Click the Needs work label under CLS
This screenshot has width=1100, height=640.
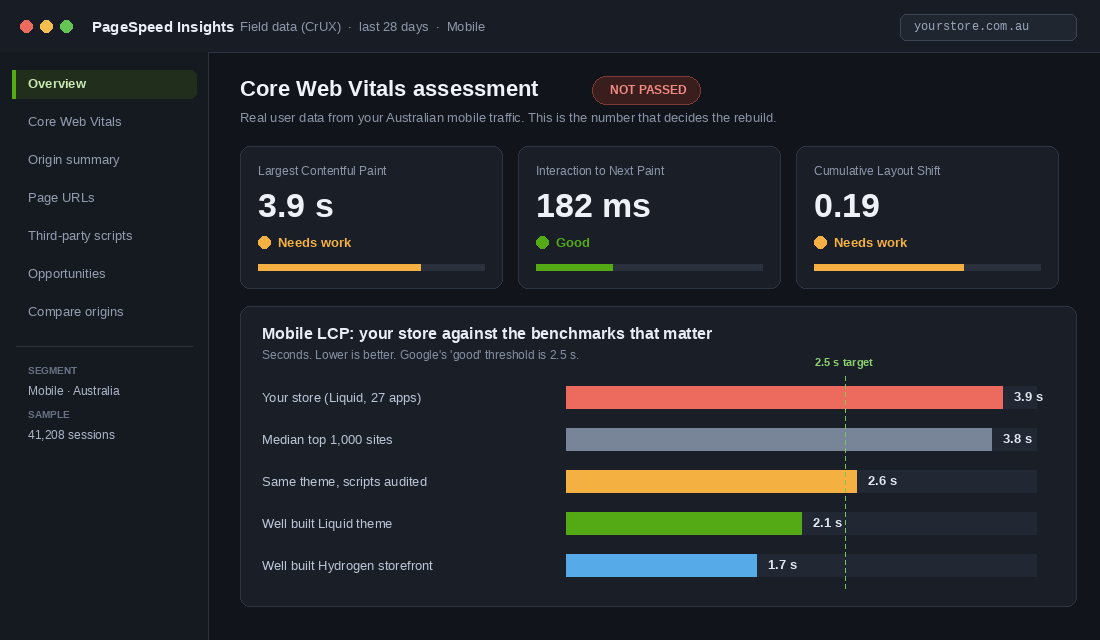871,243
